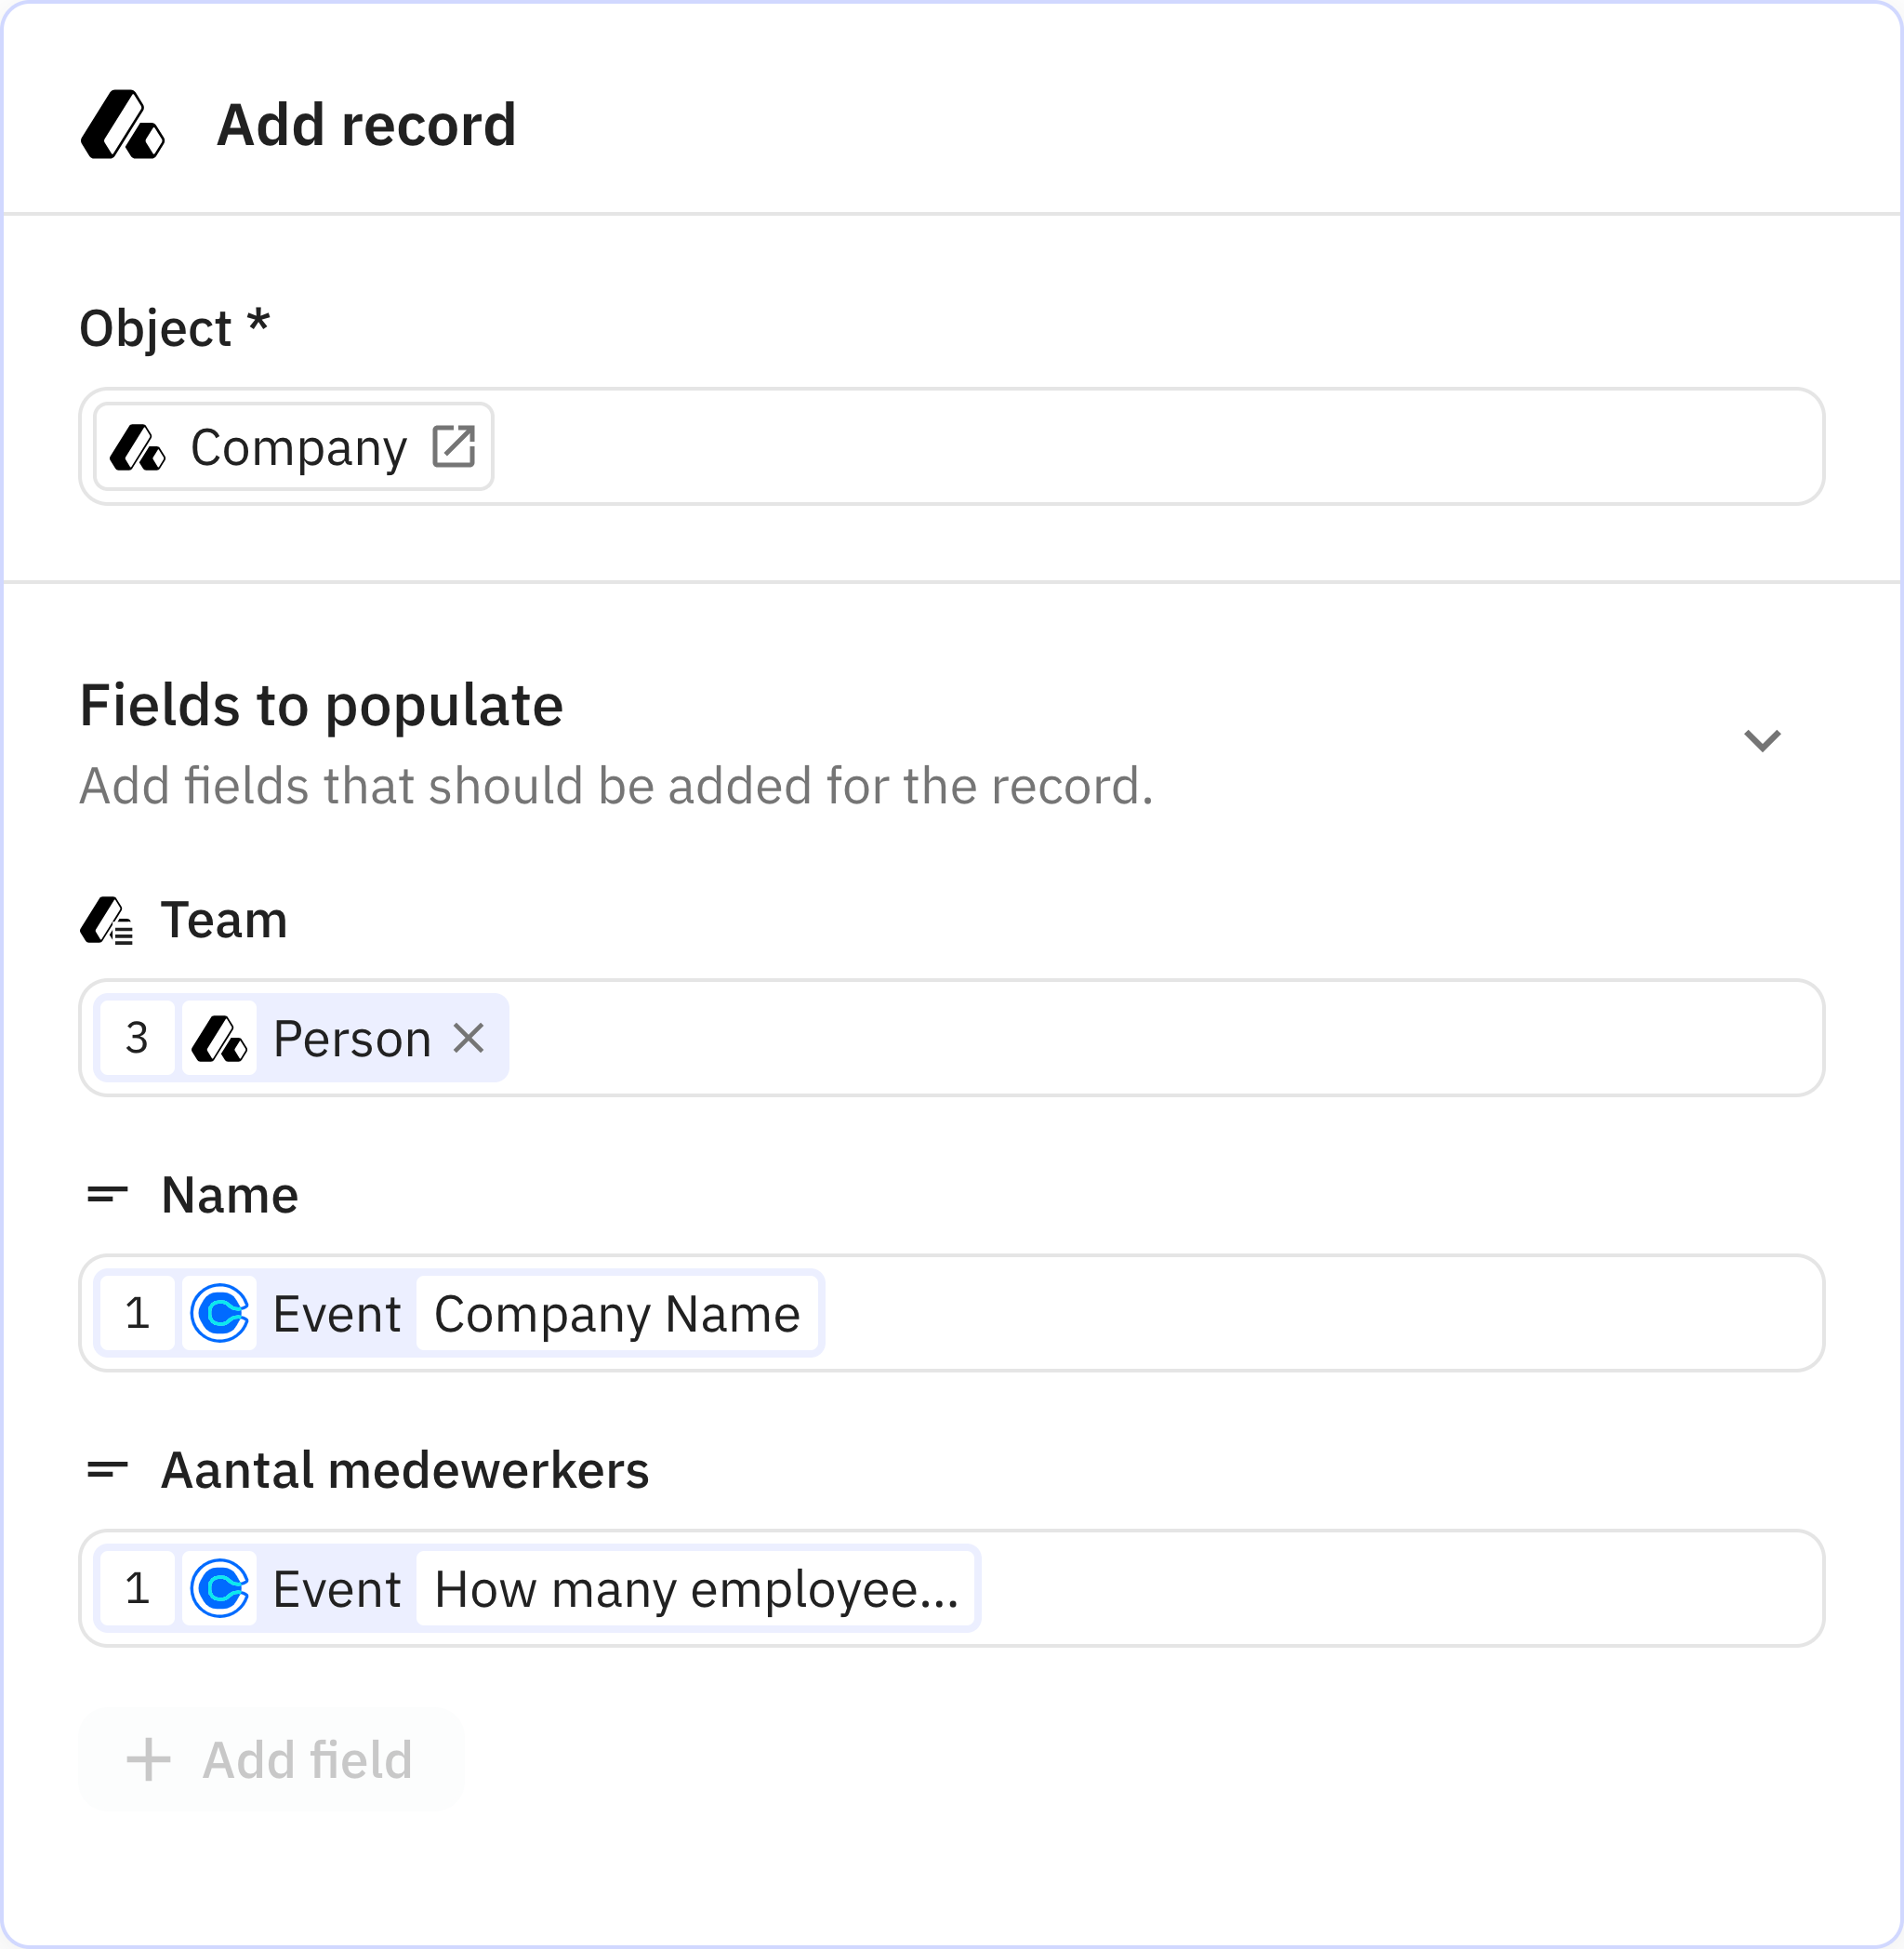Click the Add fields that should be added description
This screenshot has width=1904, height=1949.
[617, 786]
